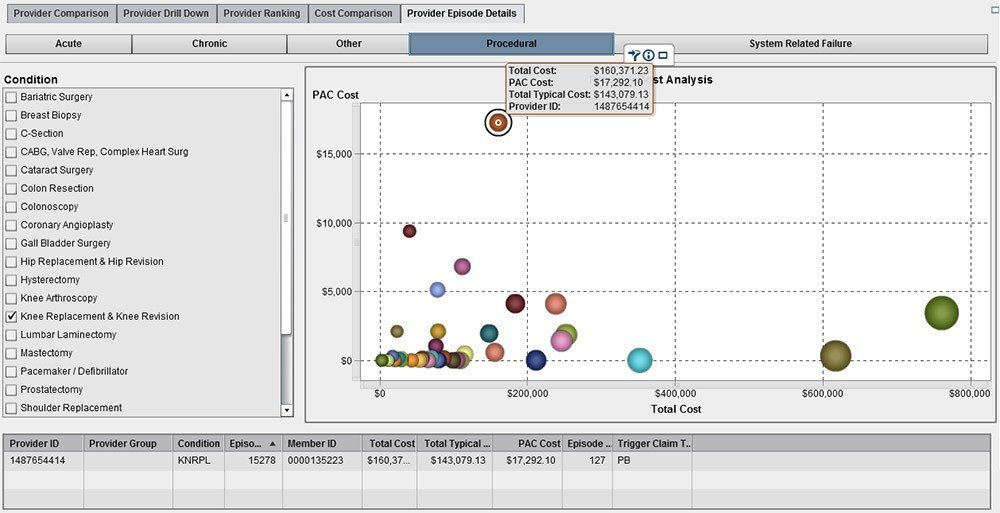1000x513 pixels.
Task: Click the dark red bubble near $10,000 PAC cost
Action: point(409,231)
